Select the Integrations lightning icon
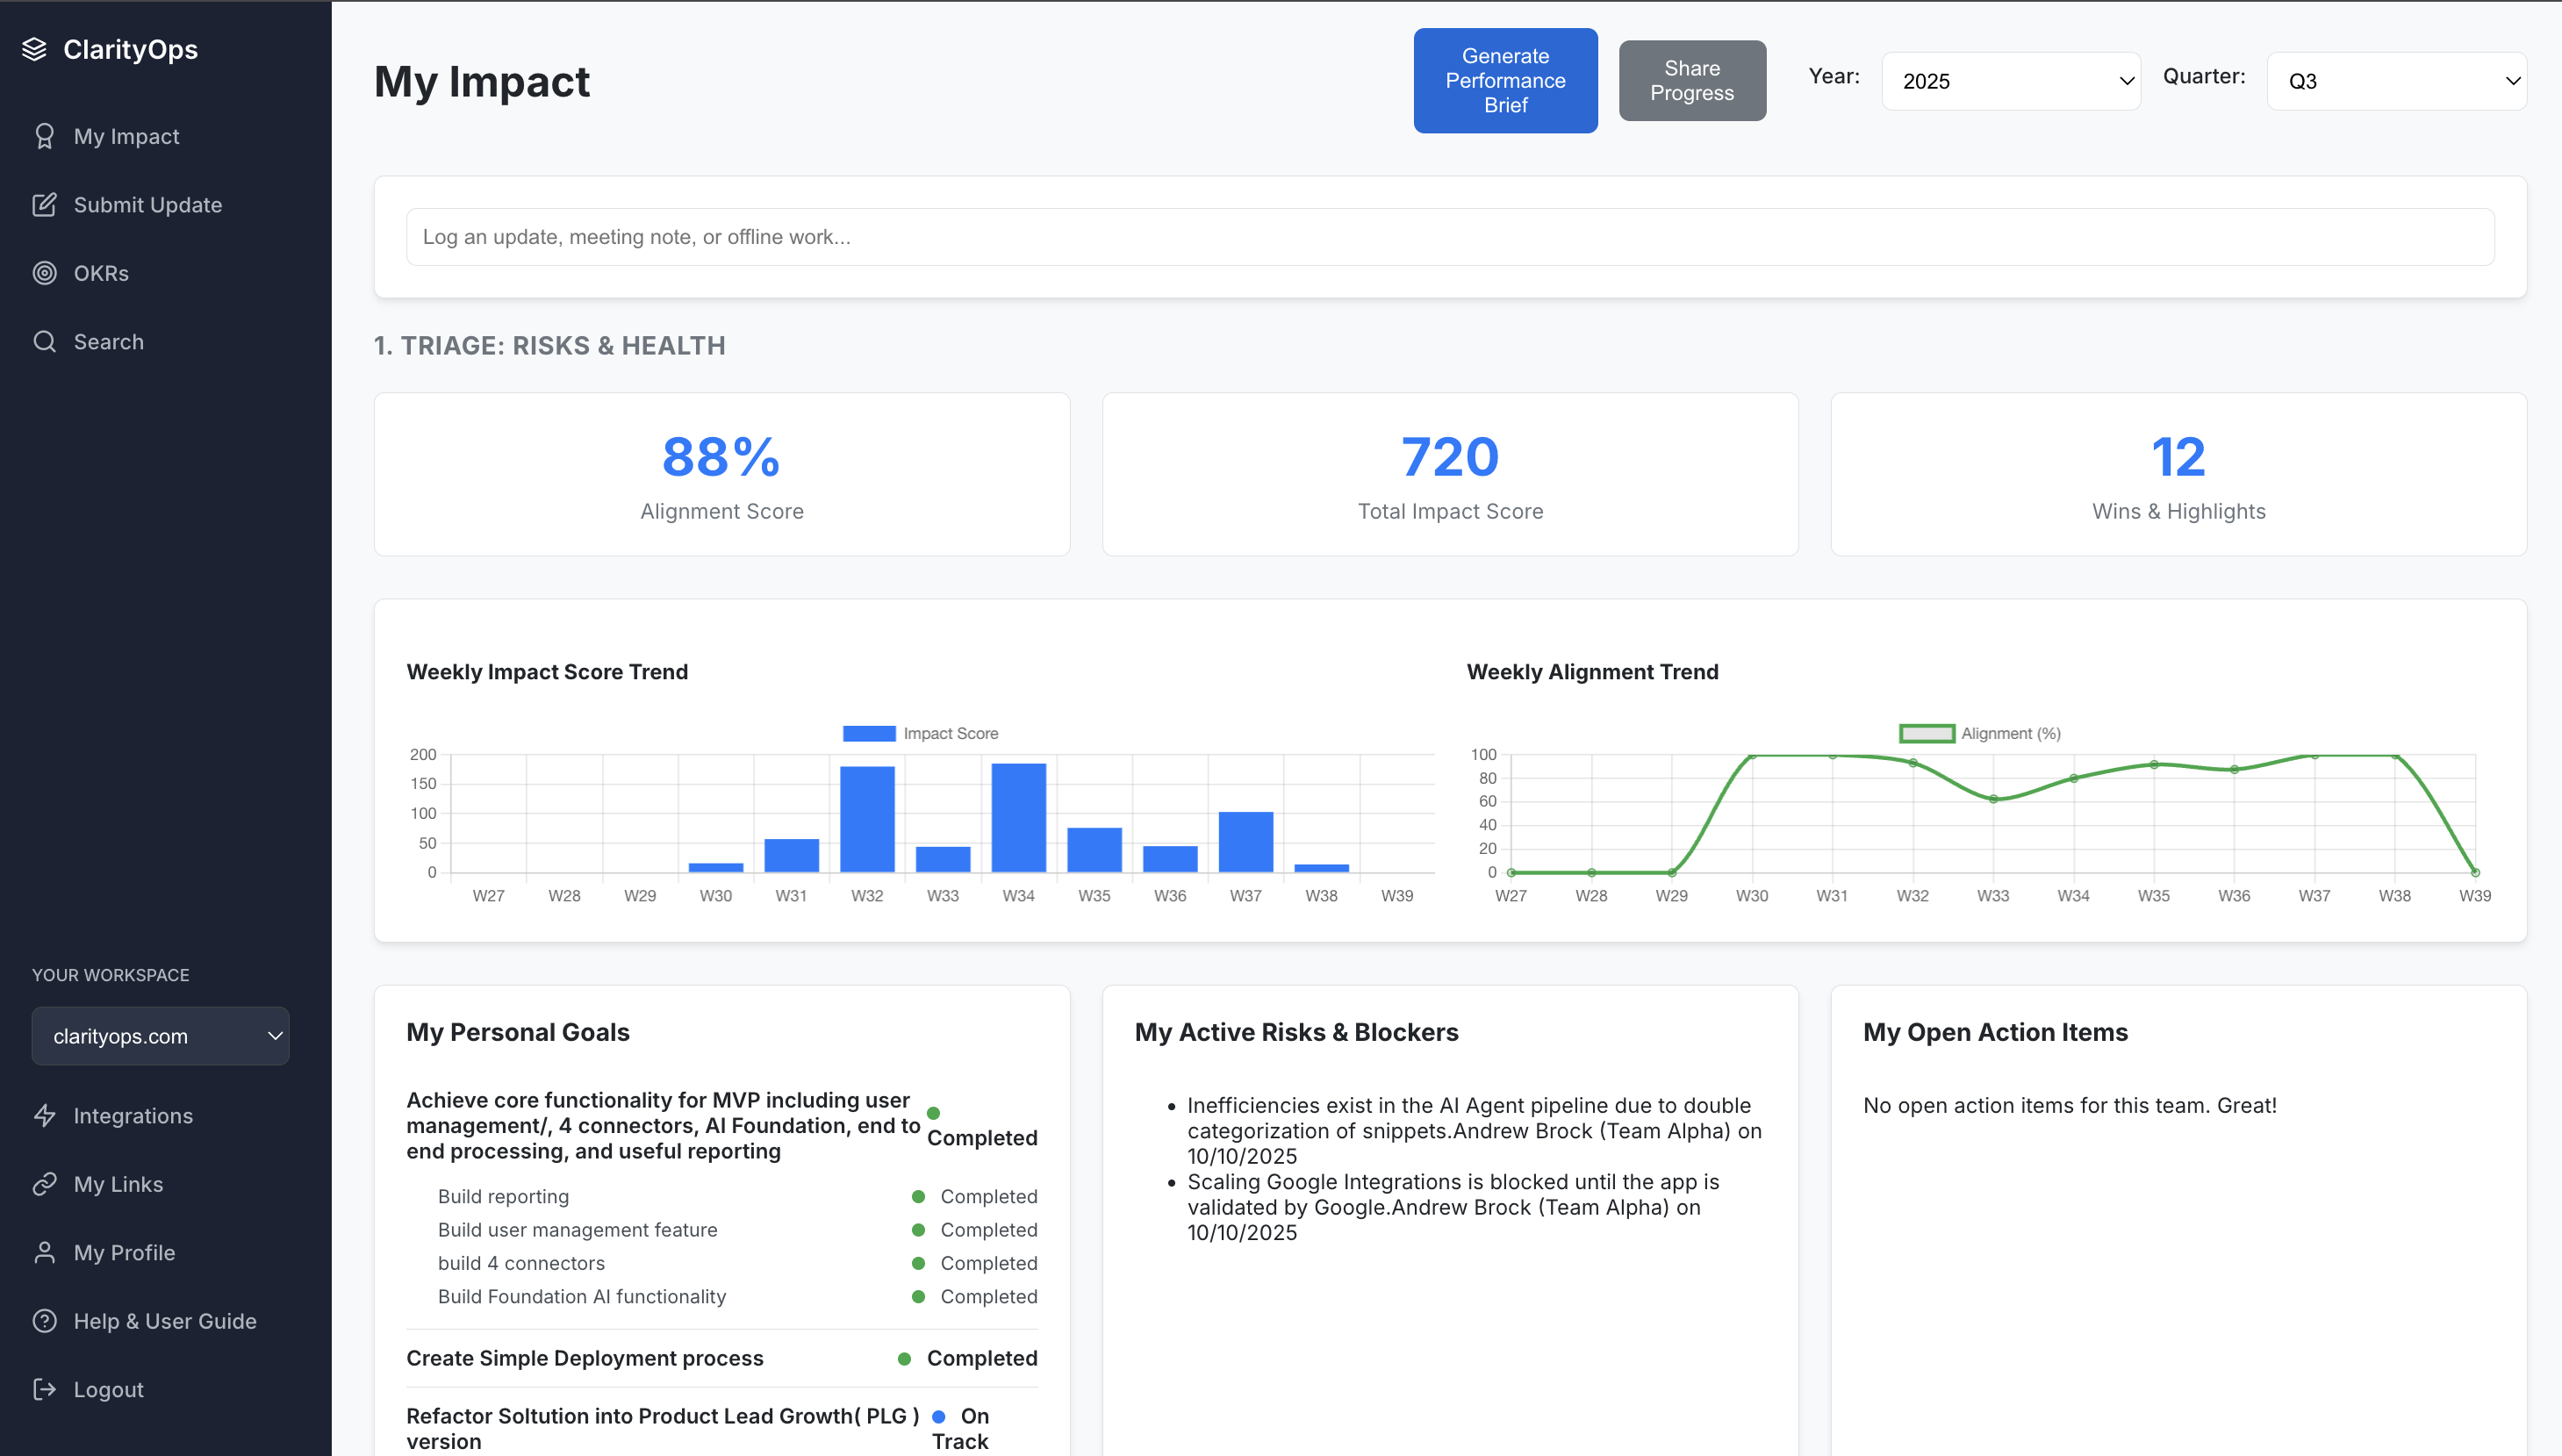The height and width of the screenshot is (1456, 2562). (x=45, y=1115)
